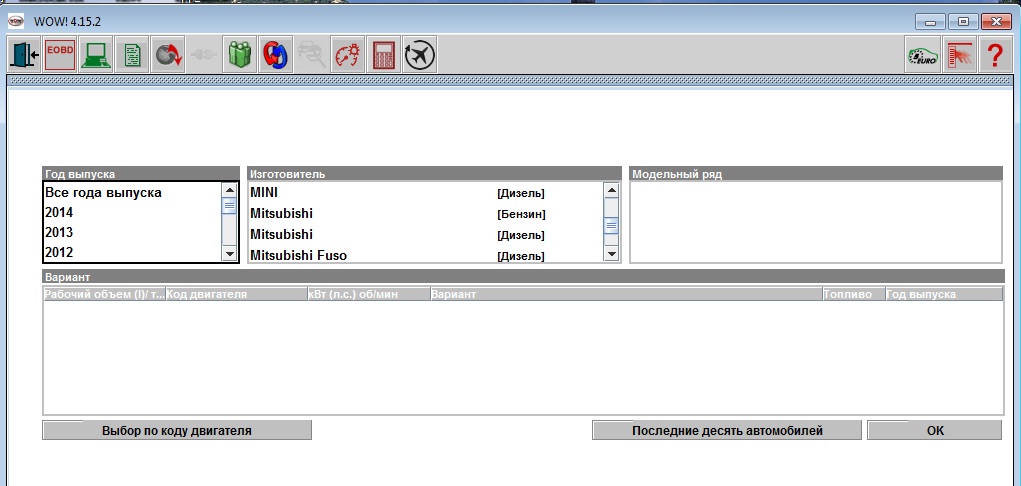Click the 'Рабочий объем' column header
This screenshot has height=486, width=1021.
pyautogui.click(x=104, y=294)
